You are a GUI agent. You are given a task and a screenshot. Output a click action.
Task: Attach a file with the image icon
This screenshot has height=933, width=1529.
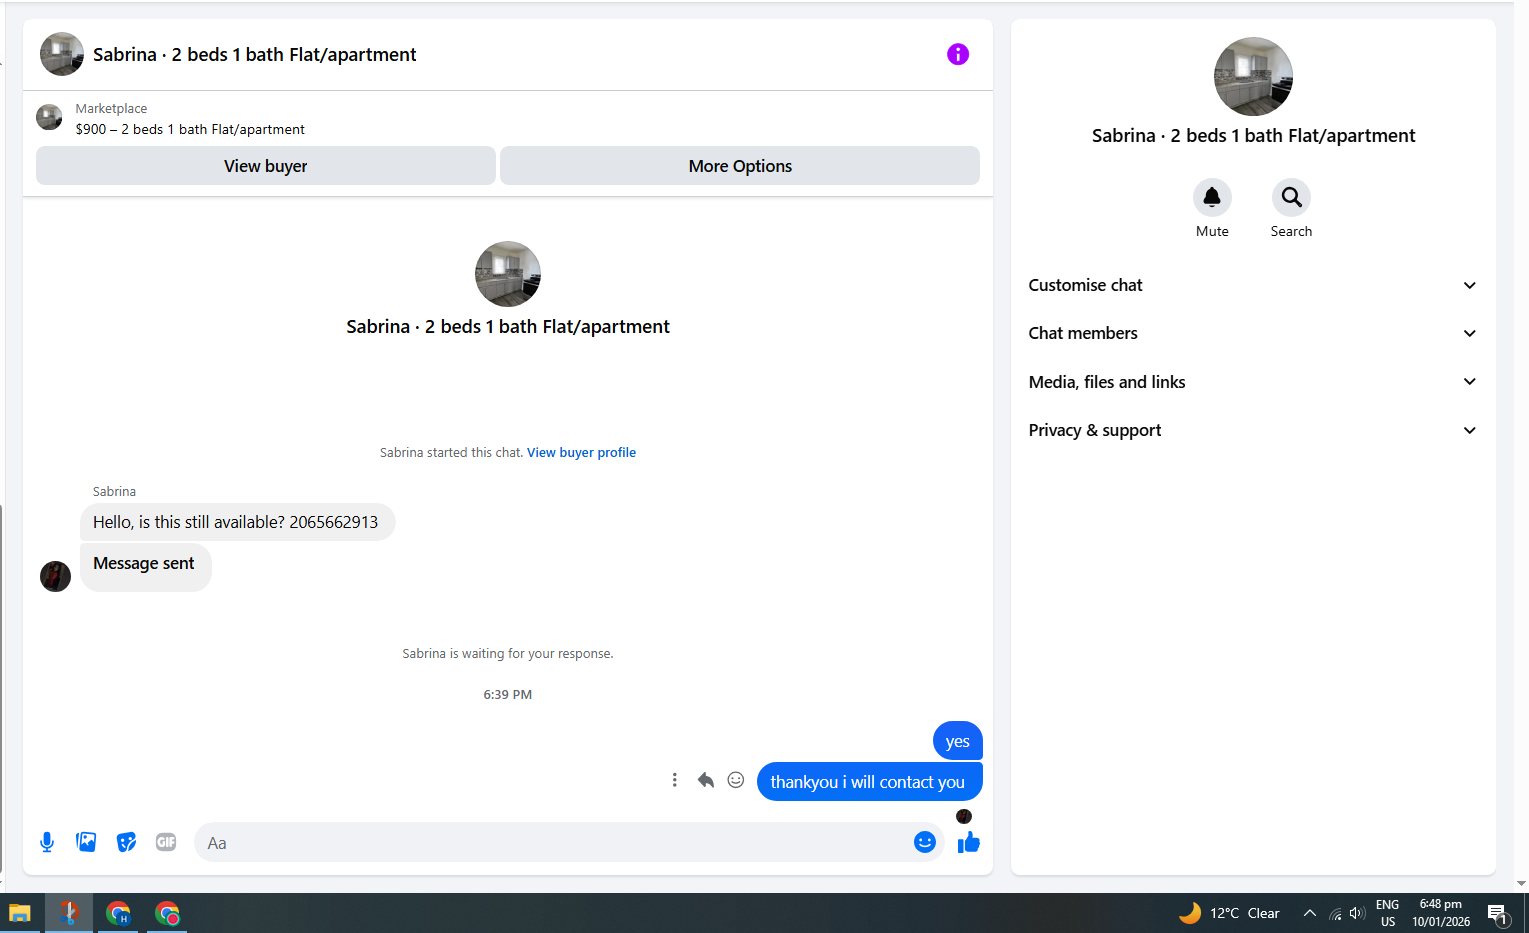[x=87, y=842]
